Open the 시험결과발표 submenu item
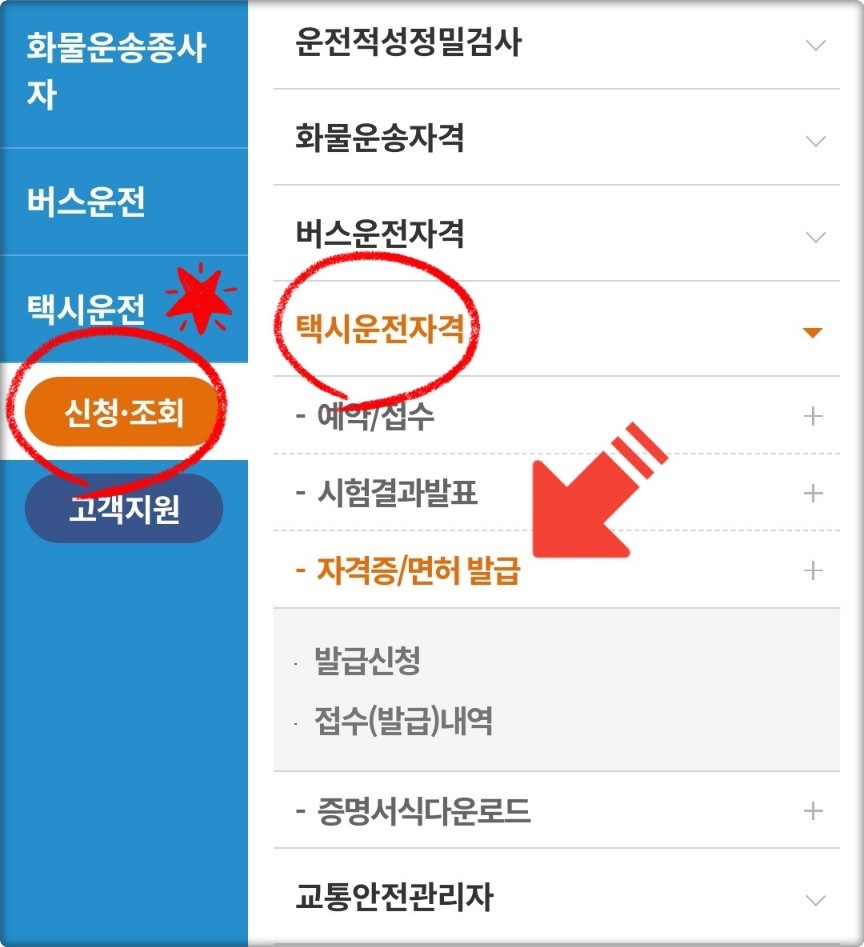 [397, 493]
